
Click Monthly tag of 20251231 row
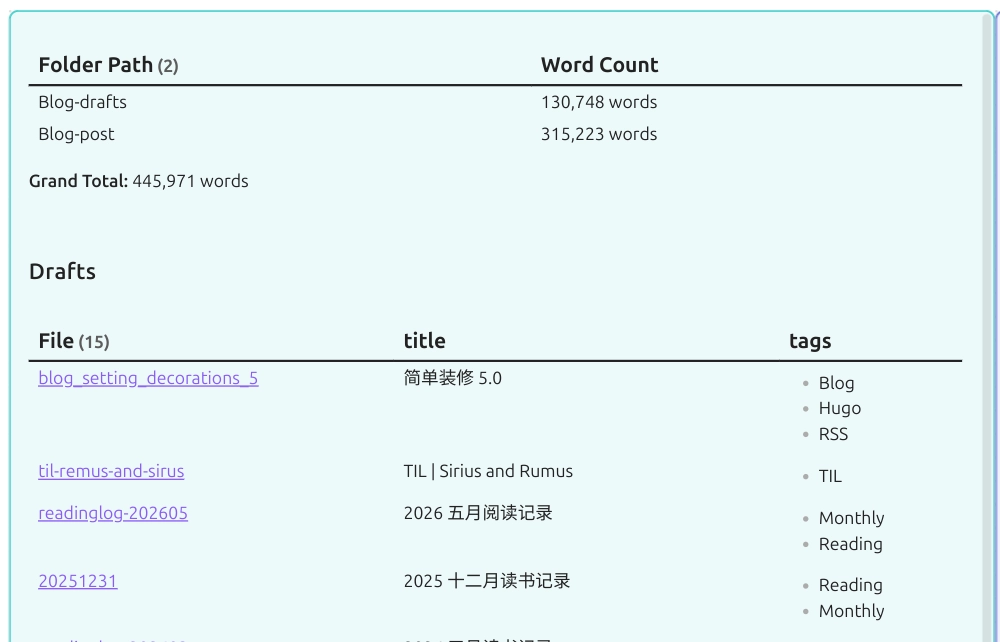851,611
